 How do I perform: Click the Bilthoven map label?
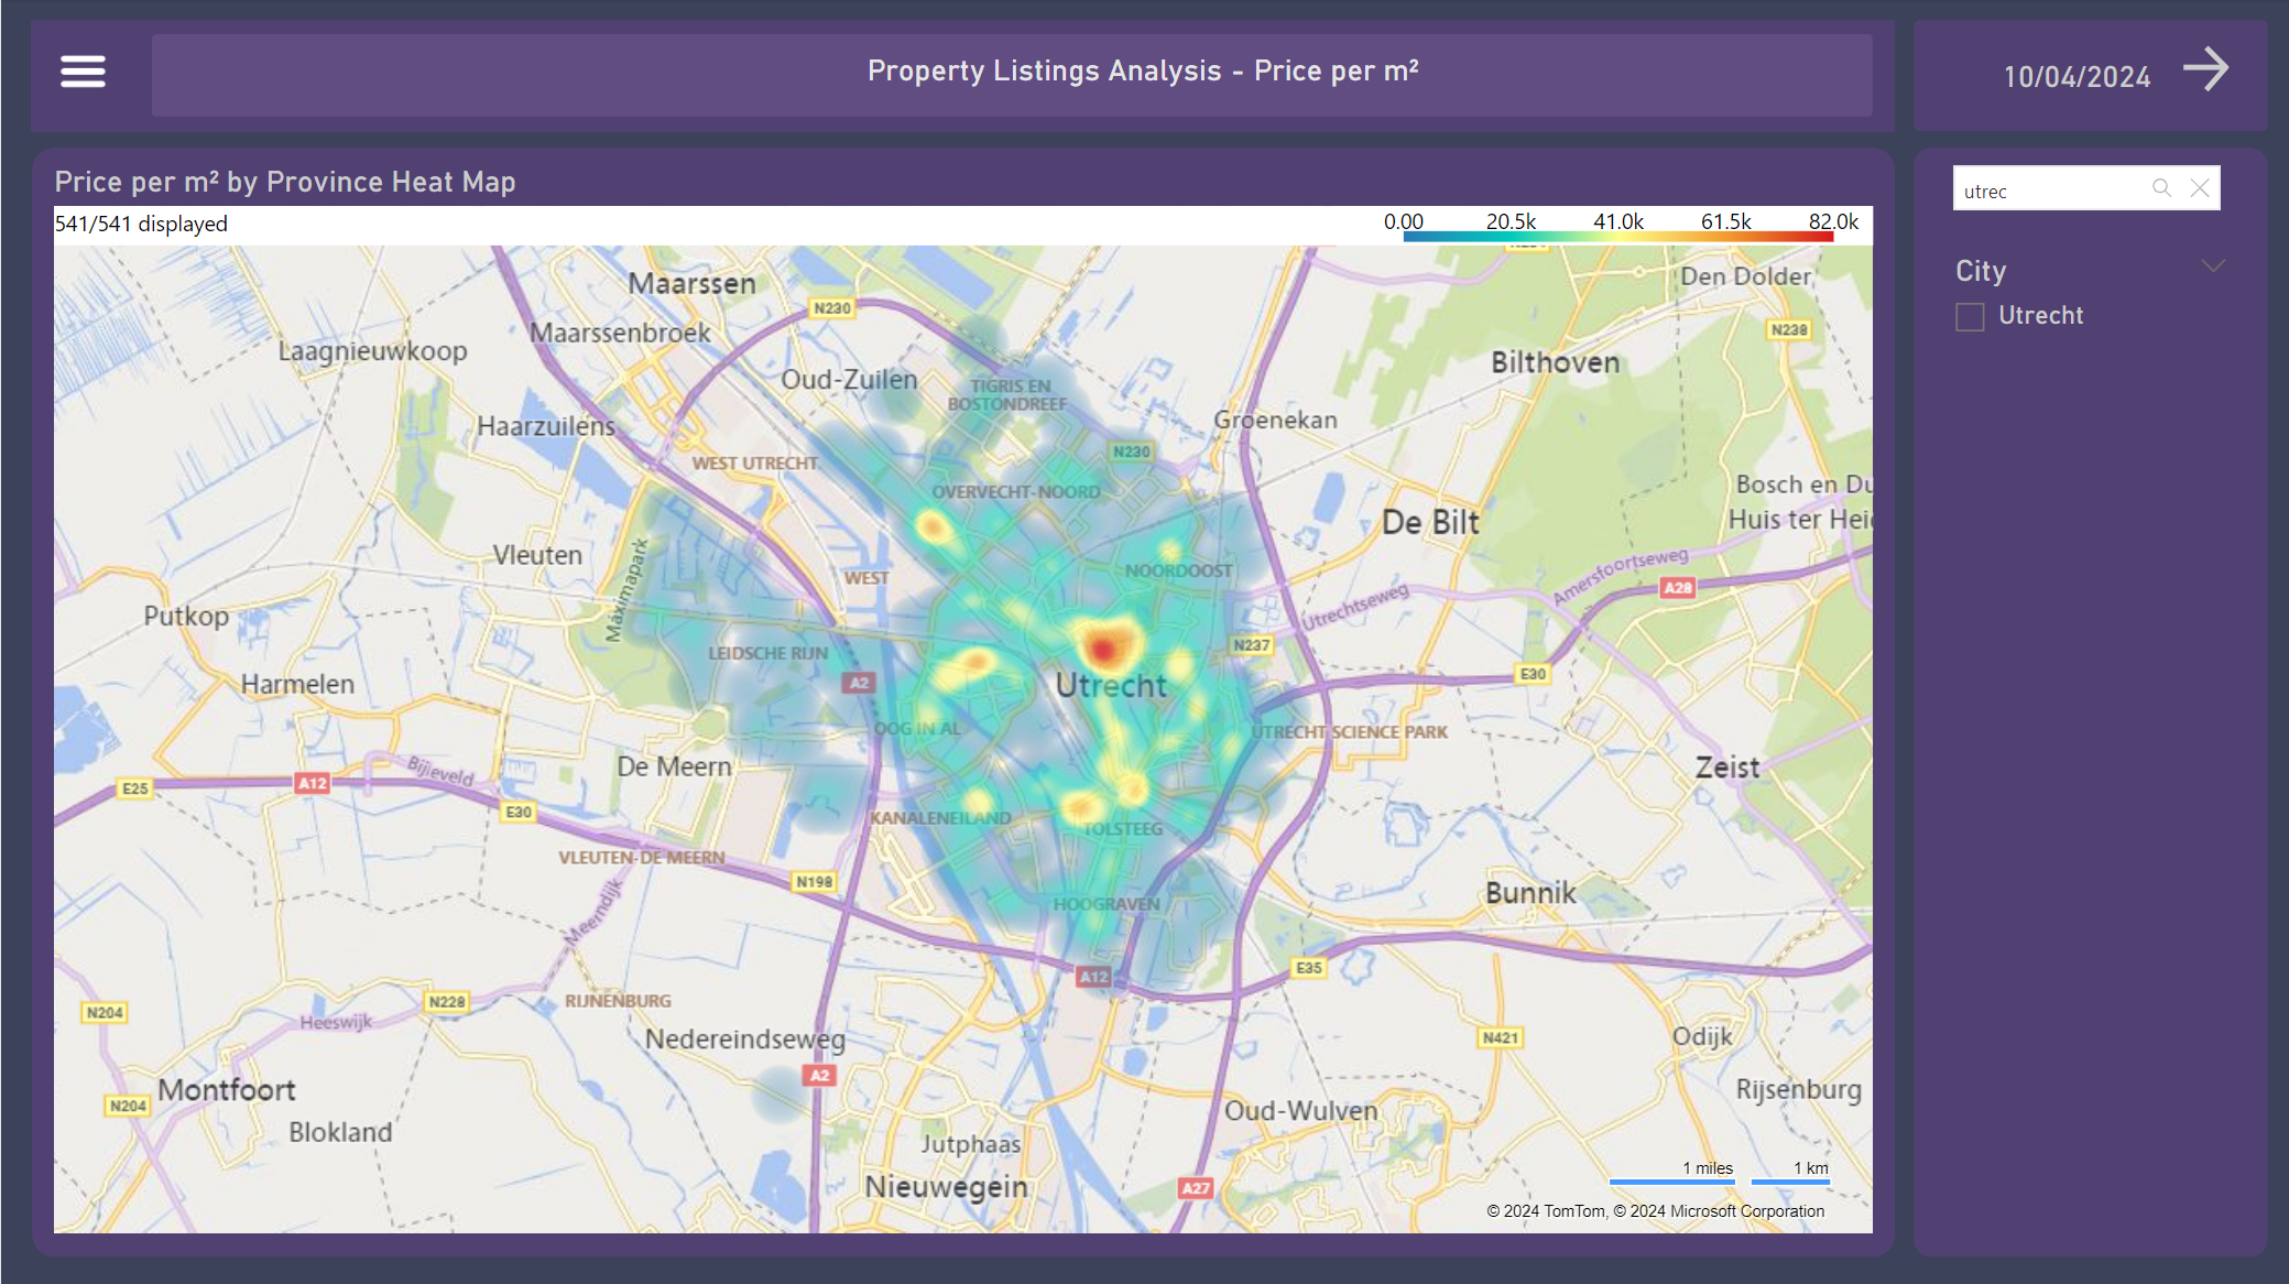(x=1555, y=363)
